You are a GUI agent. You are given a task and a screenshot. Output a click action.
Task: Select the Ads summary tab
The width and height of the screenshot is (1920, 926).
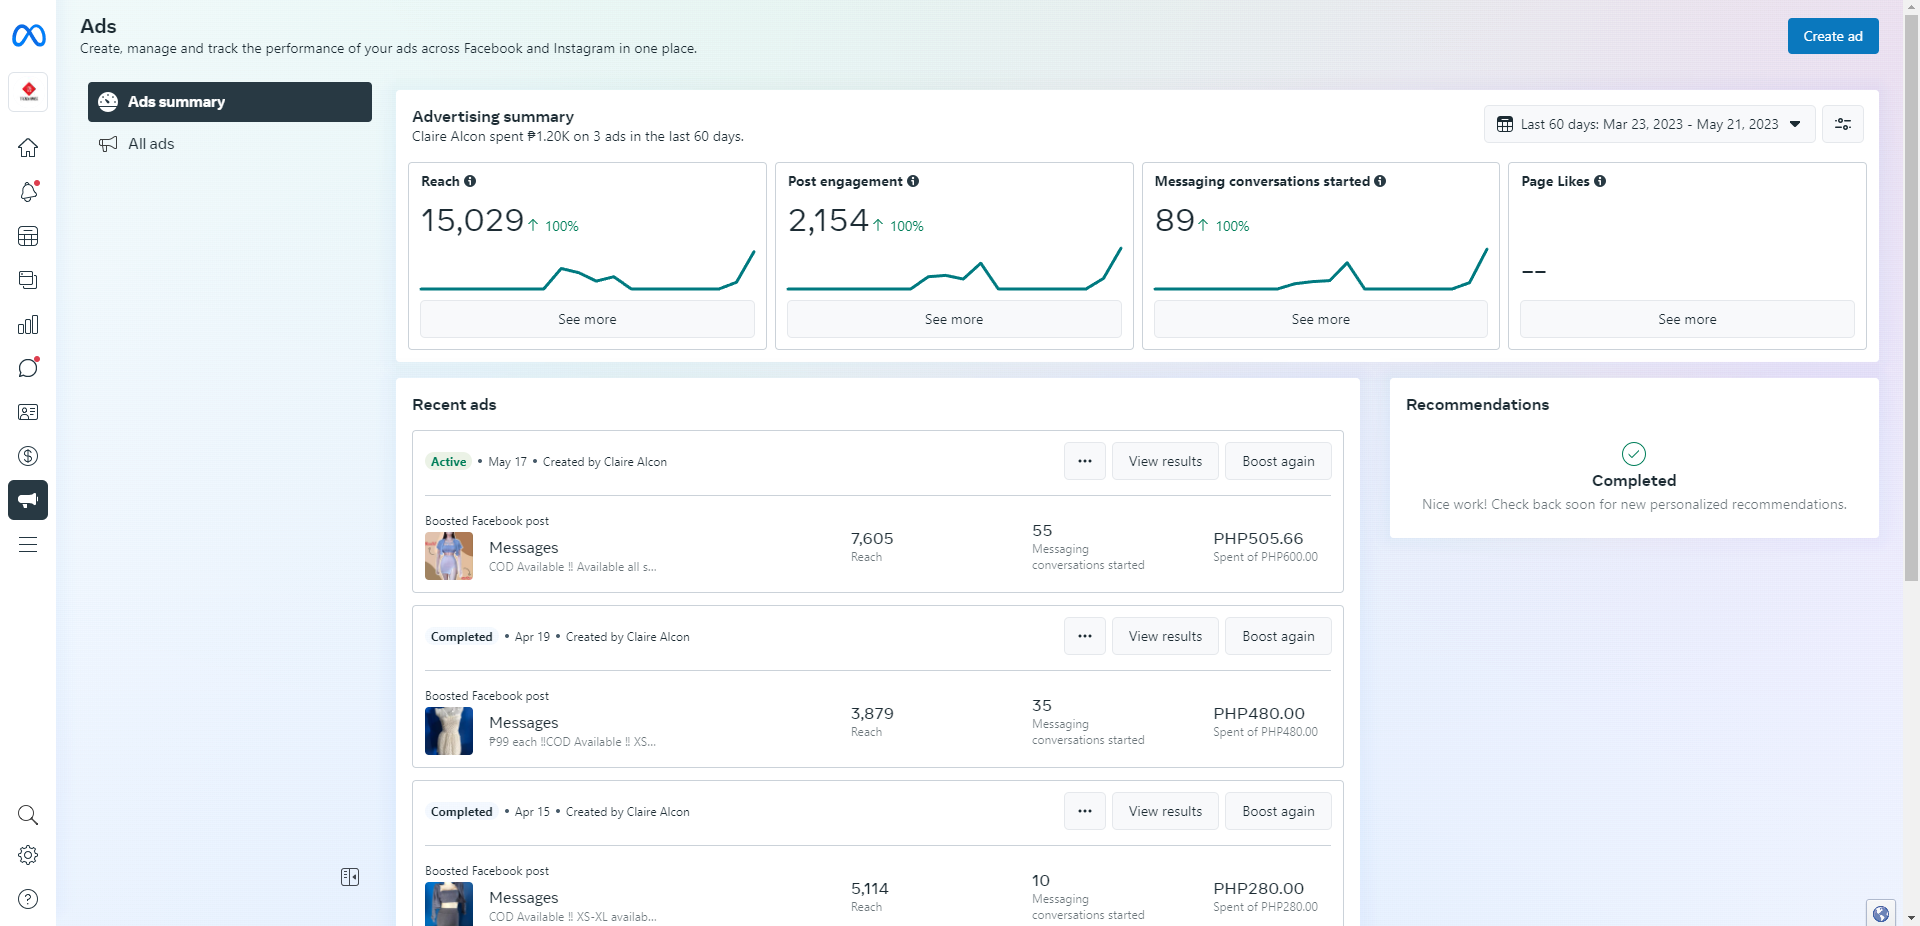pyautogui.click(x=230, y=102)
